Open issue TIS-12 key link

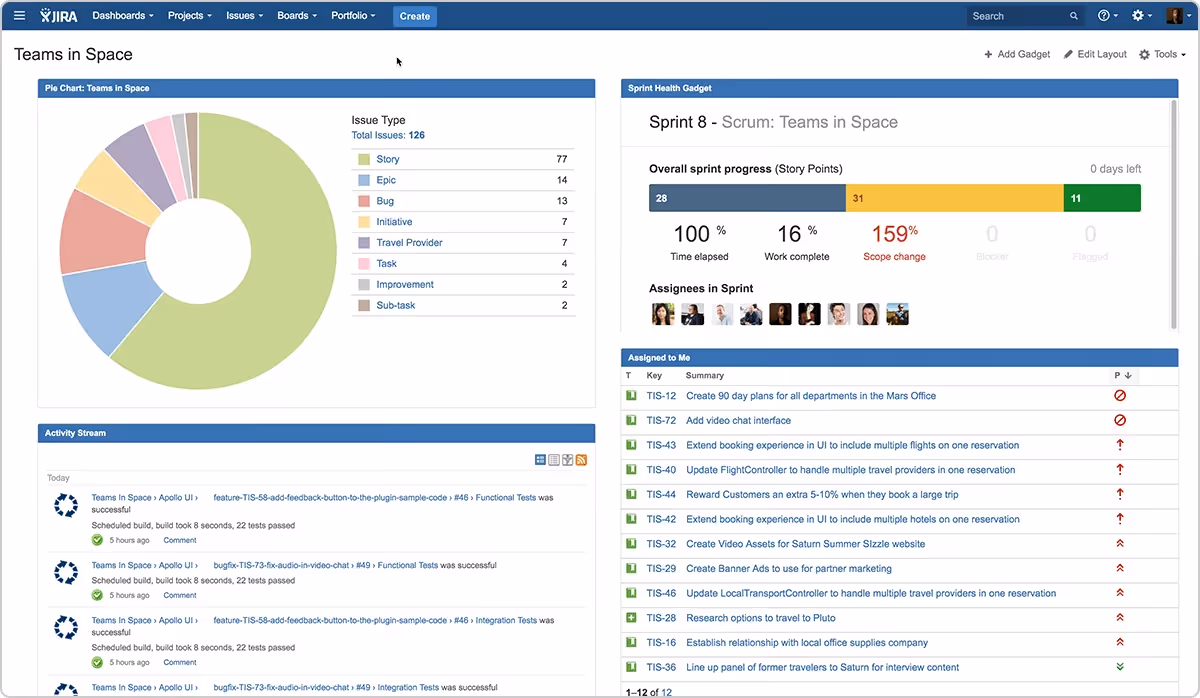pos(661,396)
